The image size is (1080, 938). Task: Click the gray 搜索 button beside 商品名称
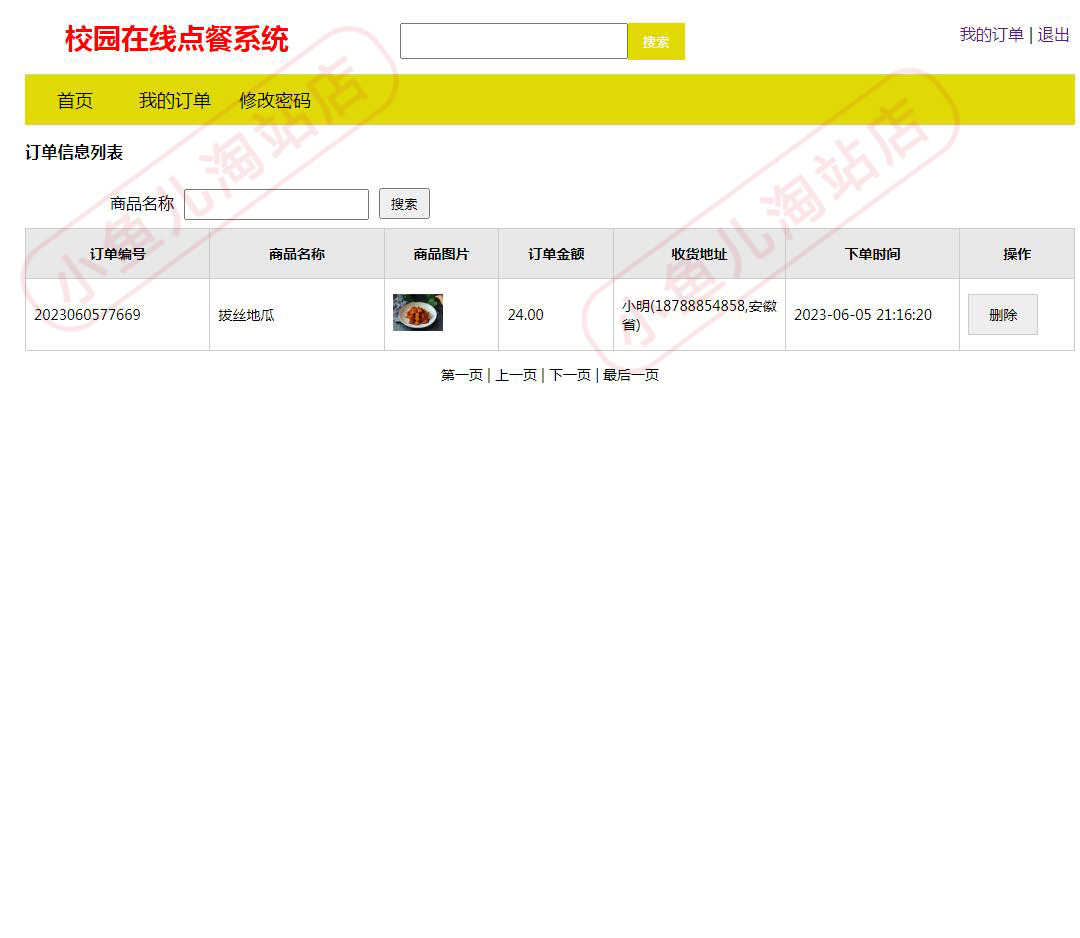click(404, 204)
